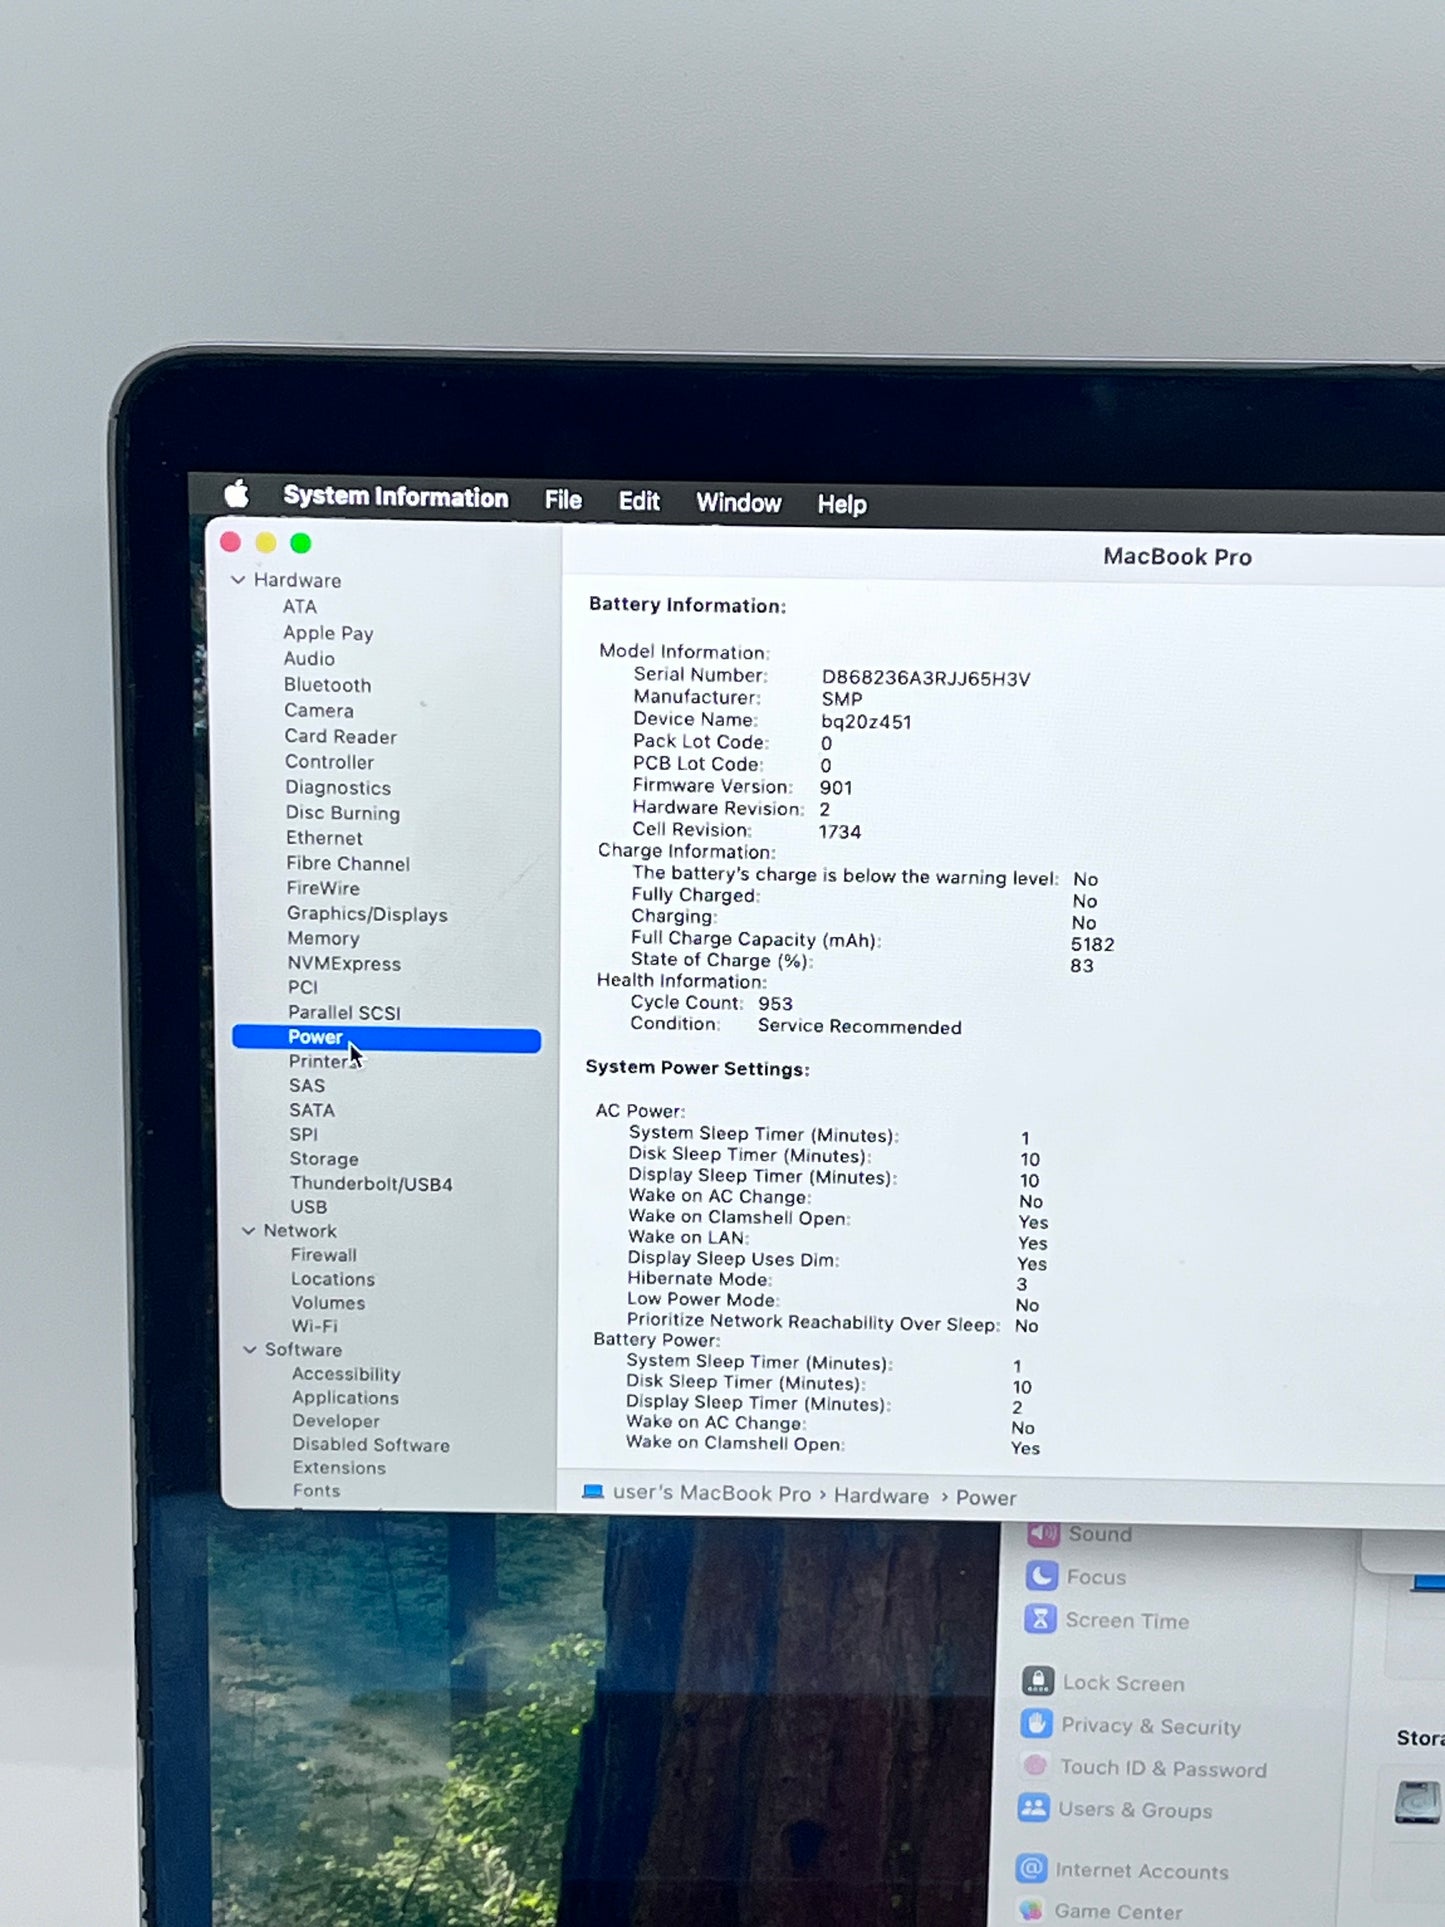The width and height of the screenshot is (1445, 1927).
Task: Click Full Charge Capacity value 5182
Action: click(x=1092, y=945)
